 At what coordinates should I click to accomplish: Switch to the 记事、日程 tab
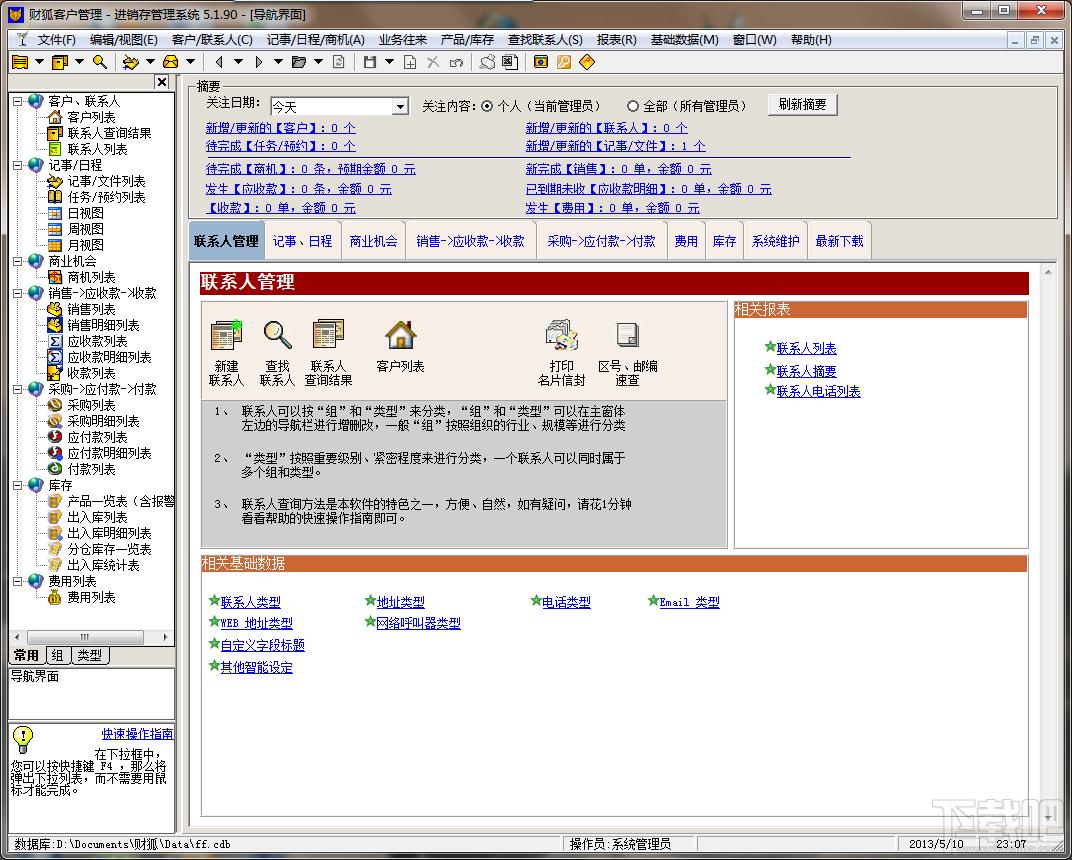click(302, 241)
